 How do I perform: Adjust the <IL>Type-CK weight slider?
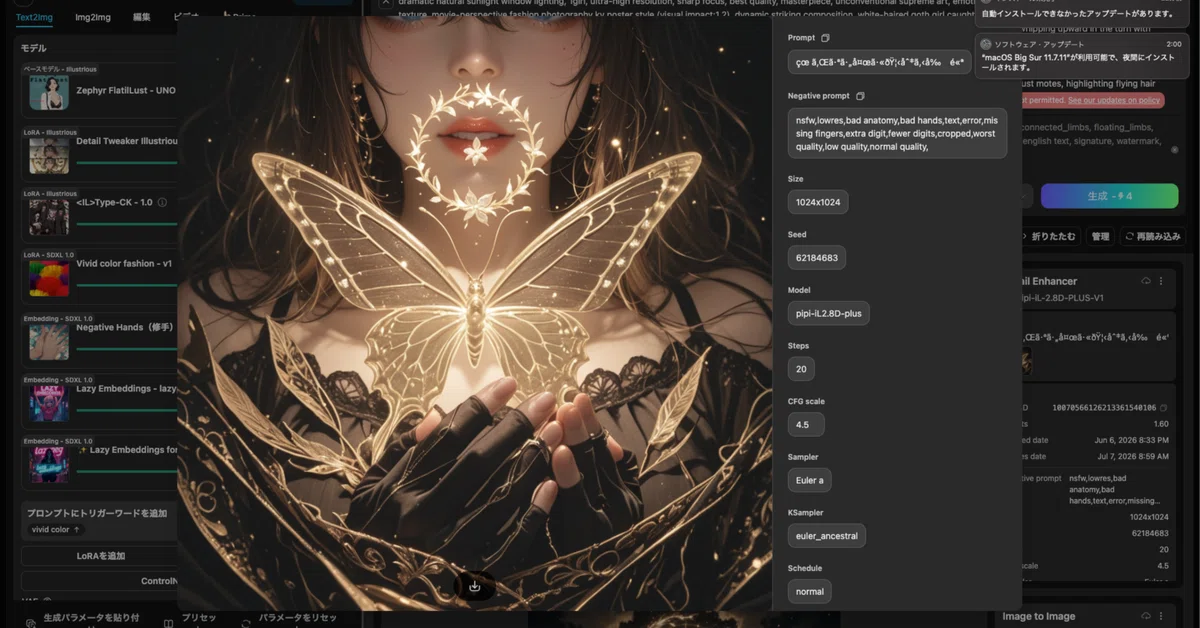(126, 223)
